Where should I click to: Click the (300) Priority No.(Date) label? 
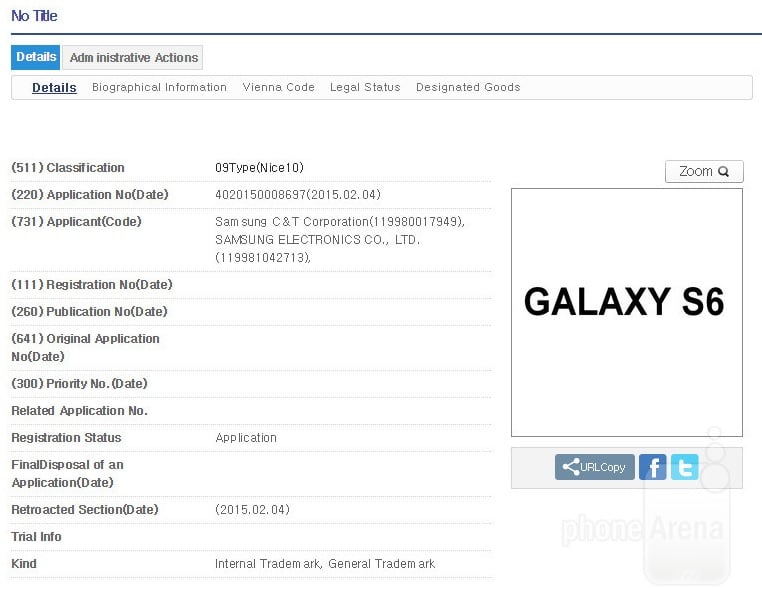pos(79,383)
